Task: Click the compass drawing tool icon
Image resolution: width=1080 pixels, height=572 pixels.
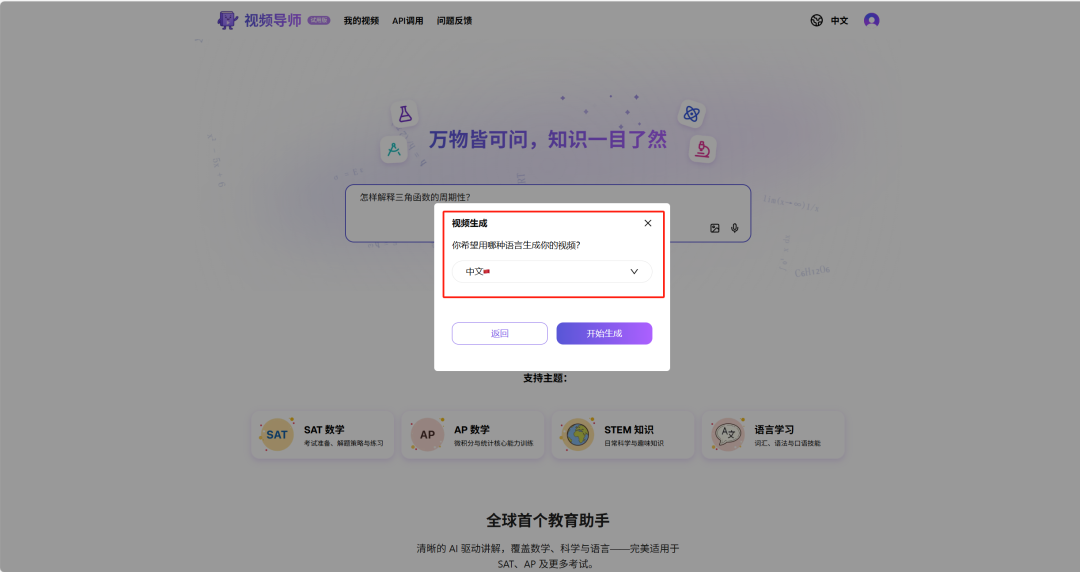Action: pos(394,149)
